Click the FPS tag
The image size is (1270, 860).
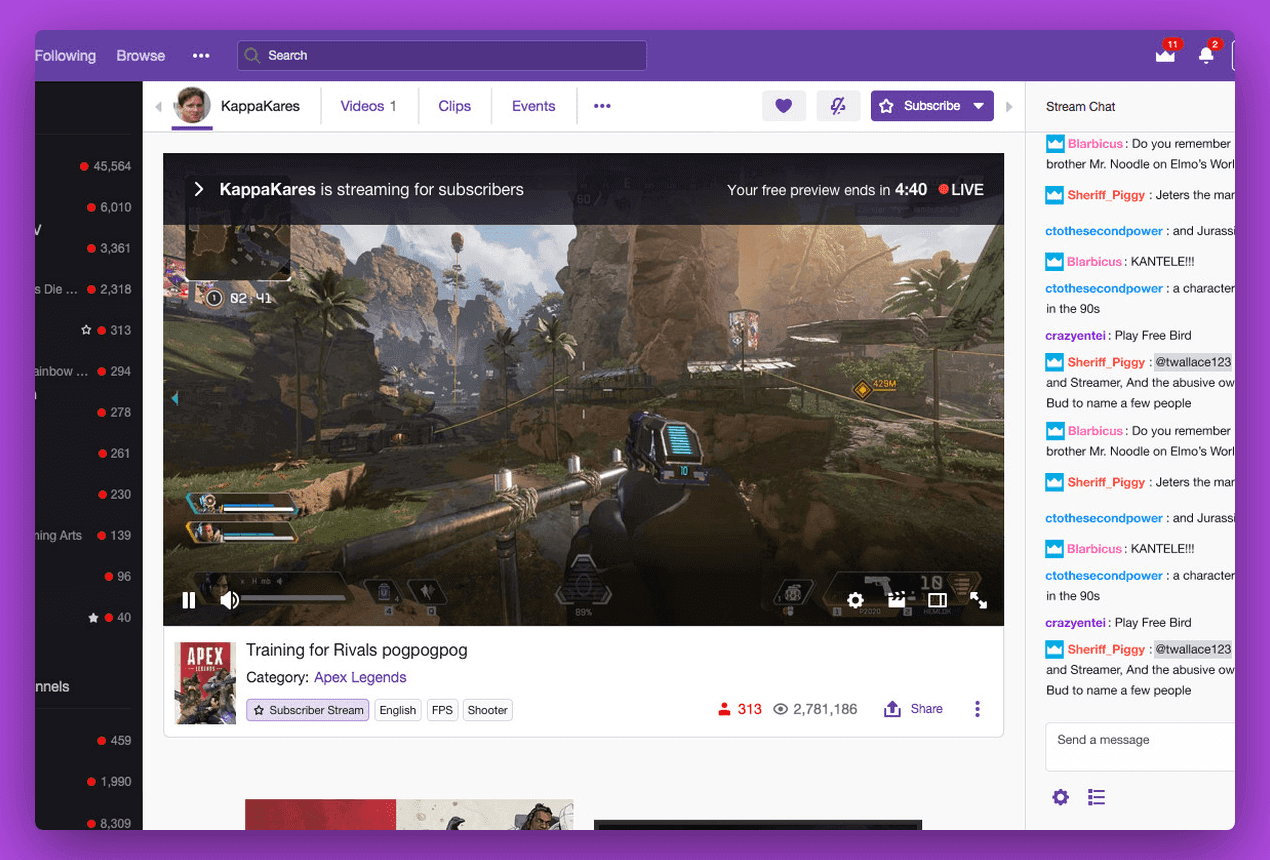tap(443, 710)
